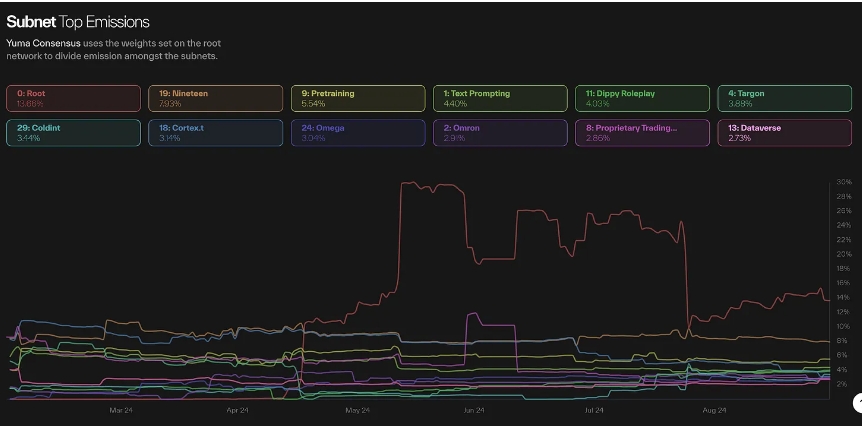This screenshot has width=862, height=426.
Task: Select the 8: Proprietary Trading legend card
Action: coord(643,133)
